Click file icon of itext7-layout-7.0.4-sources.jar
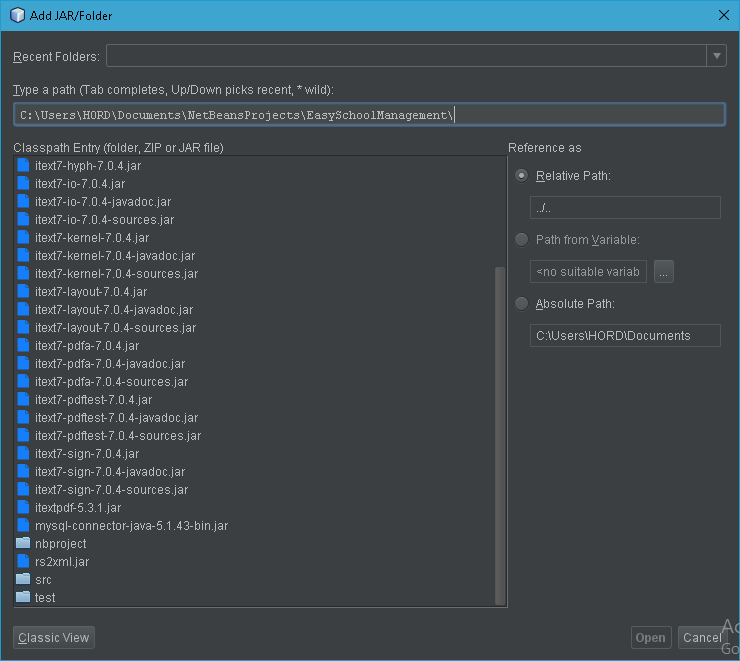Viewport: 740px width, 661px height. 23,327
